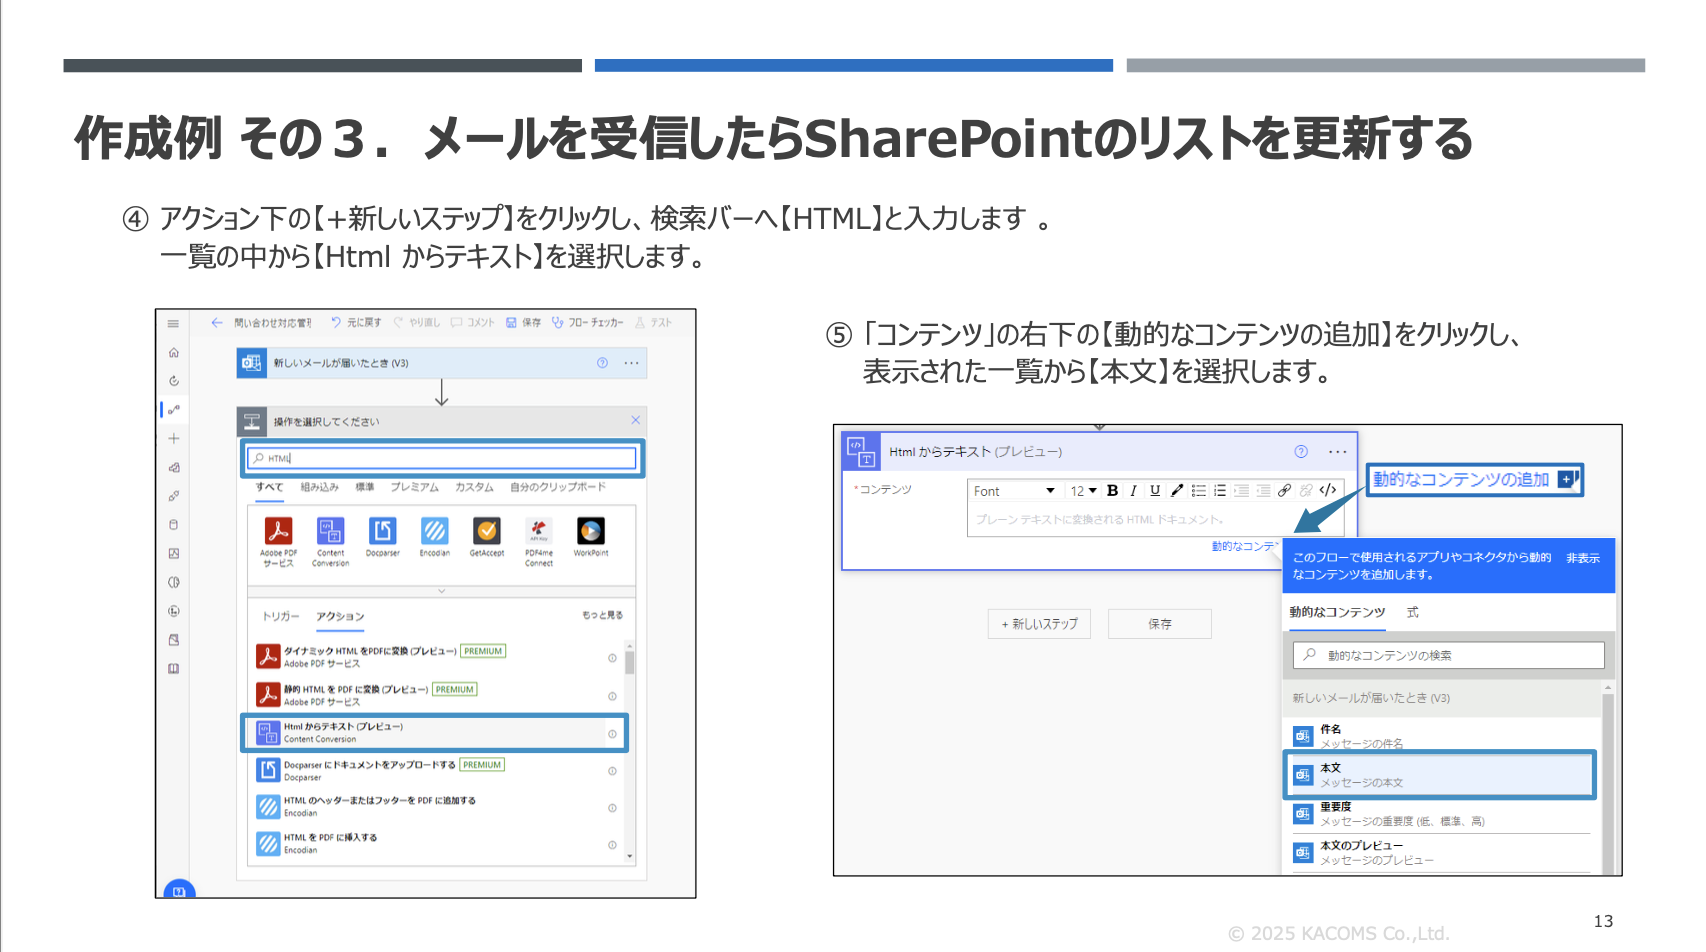
Task: Select the GetAccept connector icon
Action: point(487,531)
